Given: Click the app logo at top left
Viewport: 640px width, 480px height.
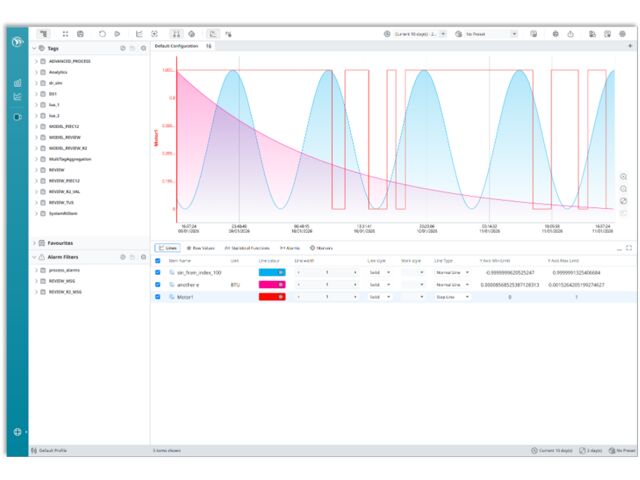Looking at the screenshot, I should [17, 43].
